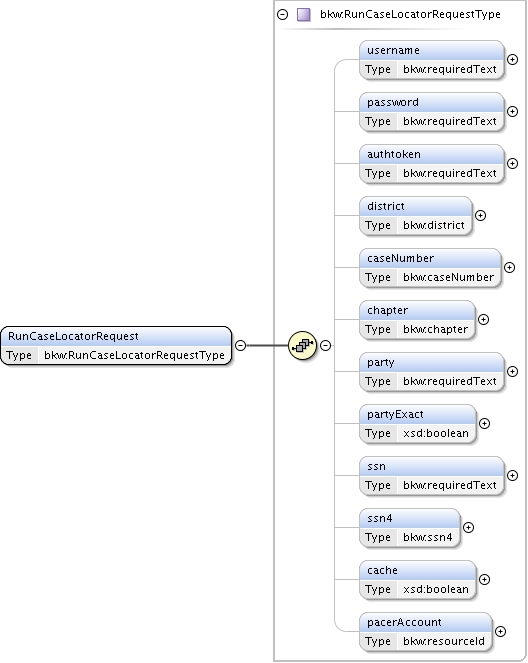Expand the ssn4 element plus icon
The image size is (528, 663).
(x=468, y=528)
